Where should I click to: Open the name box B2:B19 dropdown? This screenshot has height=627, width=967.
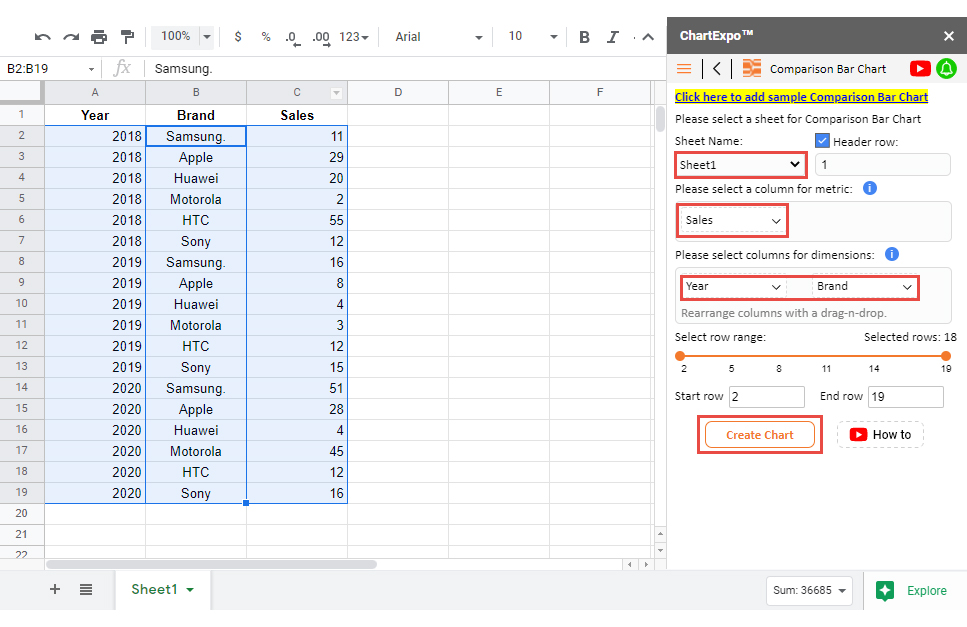tap(91, 69)
